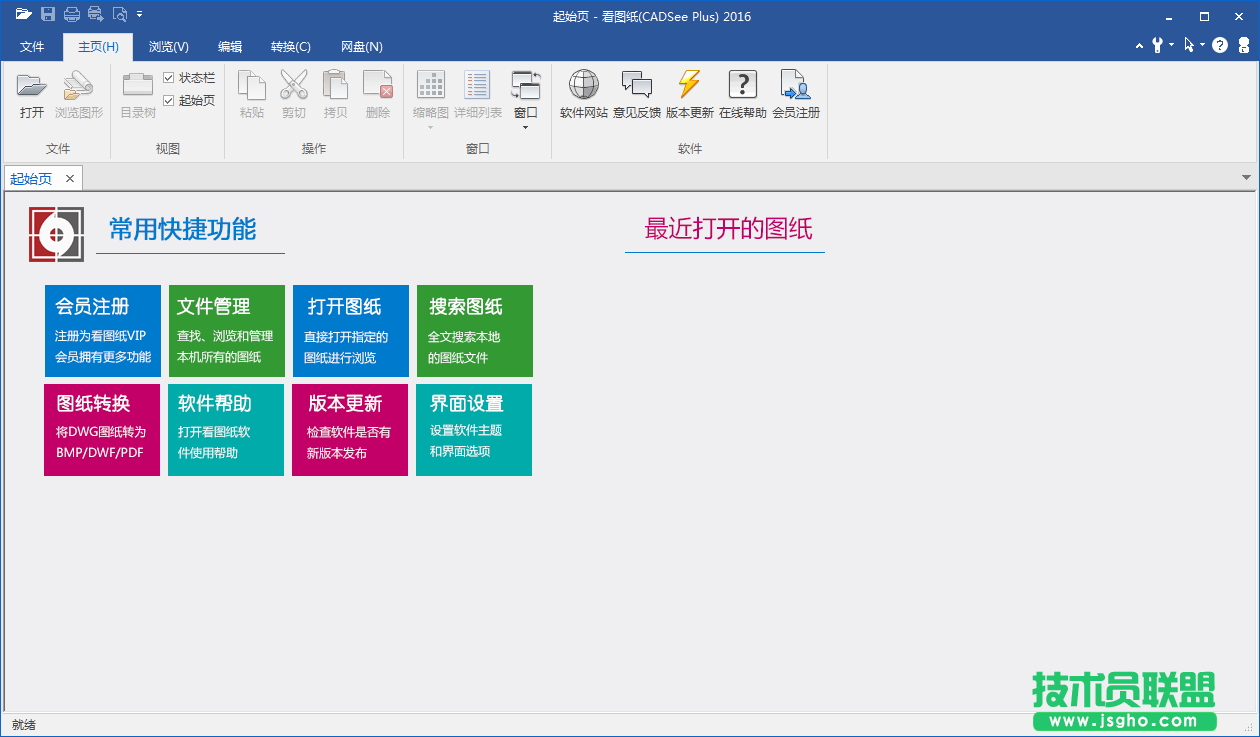Click the 就绪 status bar text

[x=24, y=725]
